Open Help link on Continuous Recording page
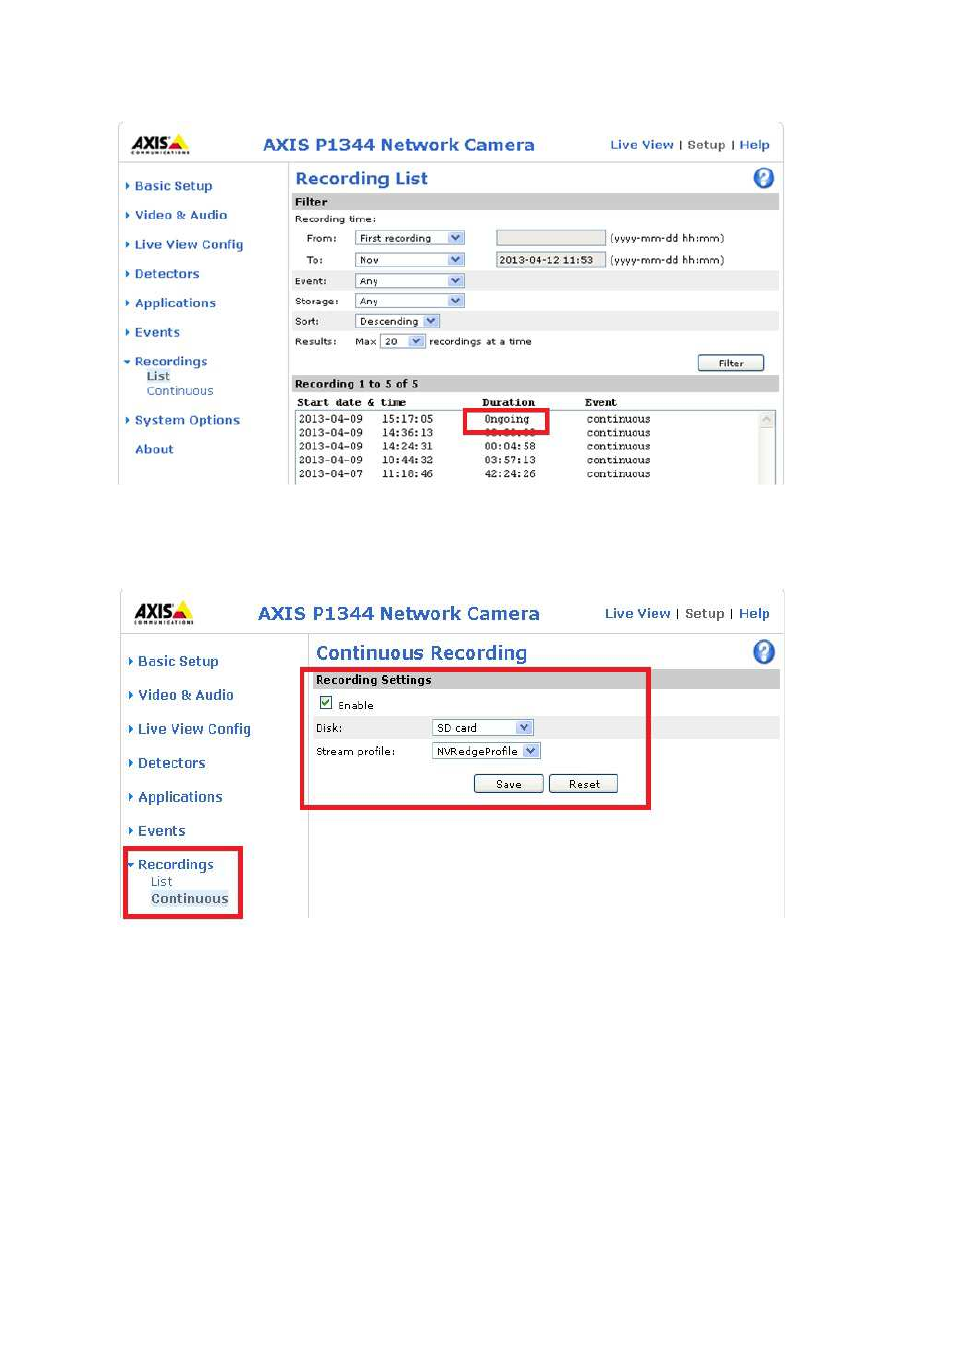Screen dimensions: 954x1350 tap(754, 614)
